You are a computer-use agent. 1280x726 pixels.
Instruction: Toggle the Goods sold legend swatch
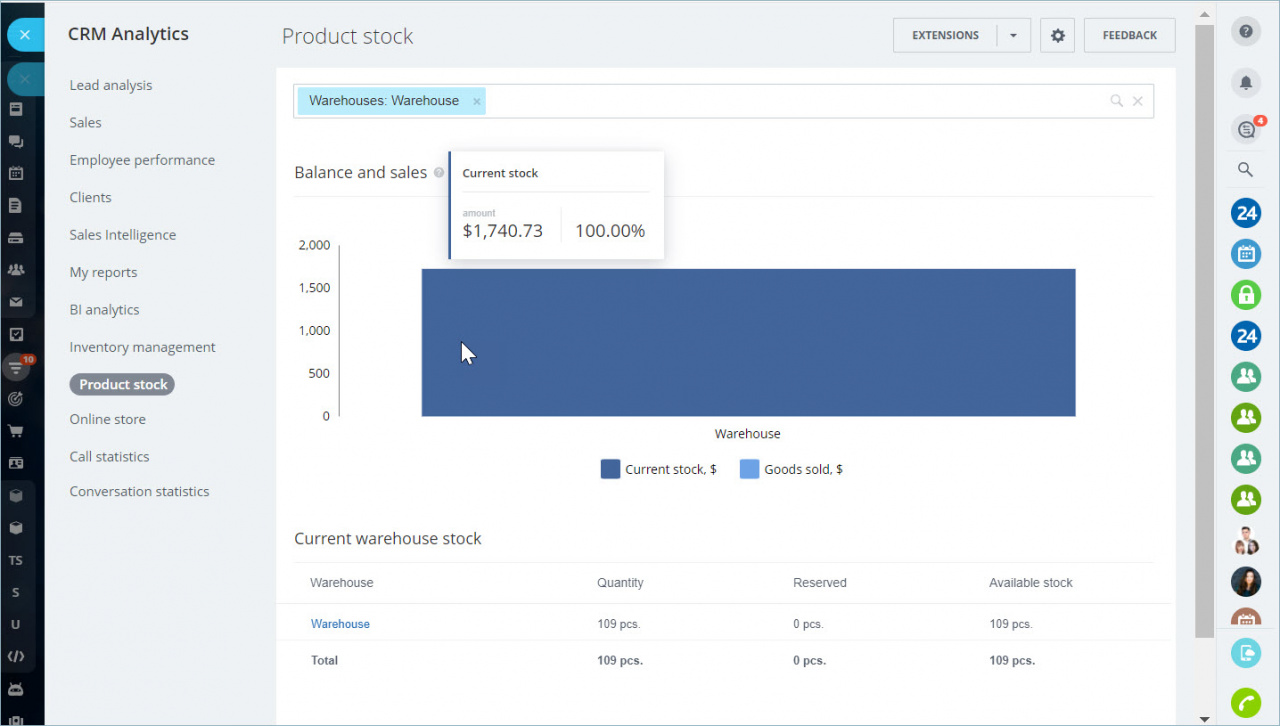click(x=749, y=468)
